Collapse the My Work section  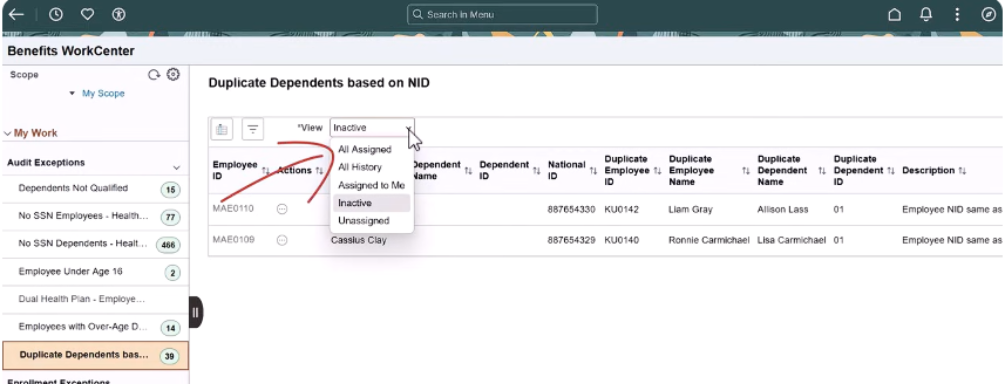tap(8, 133)
